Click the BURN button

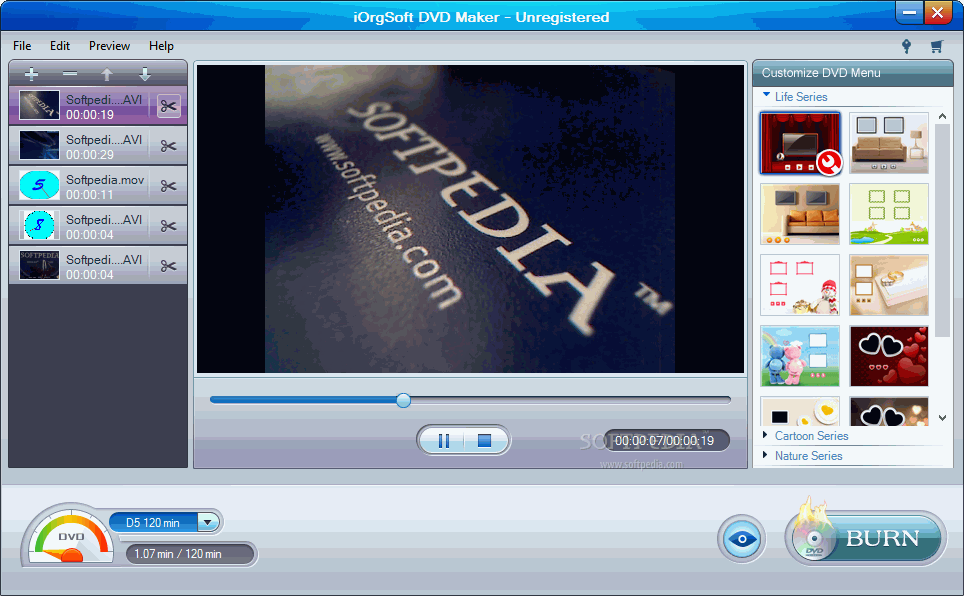tap(866, 538)
